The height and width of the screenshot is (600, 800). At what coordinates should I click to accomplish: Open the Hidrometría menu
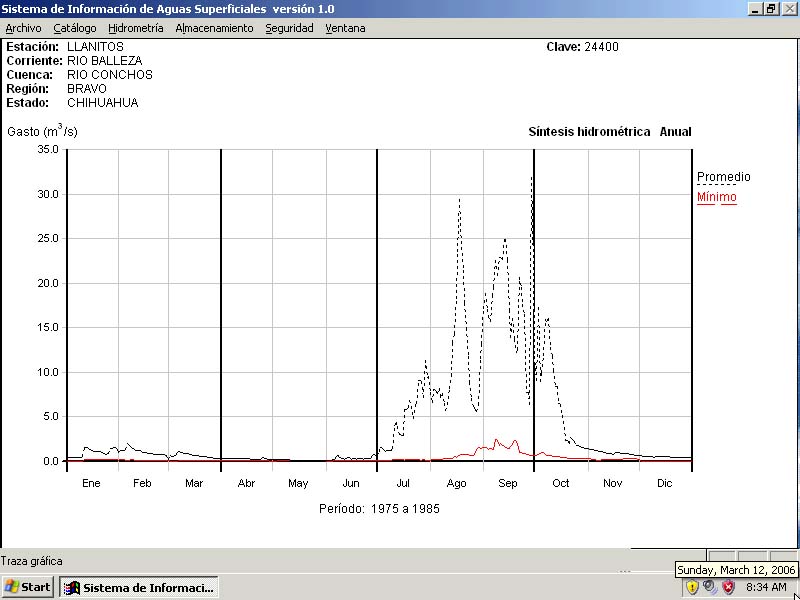click(x=135, y=28)
